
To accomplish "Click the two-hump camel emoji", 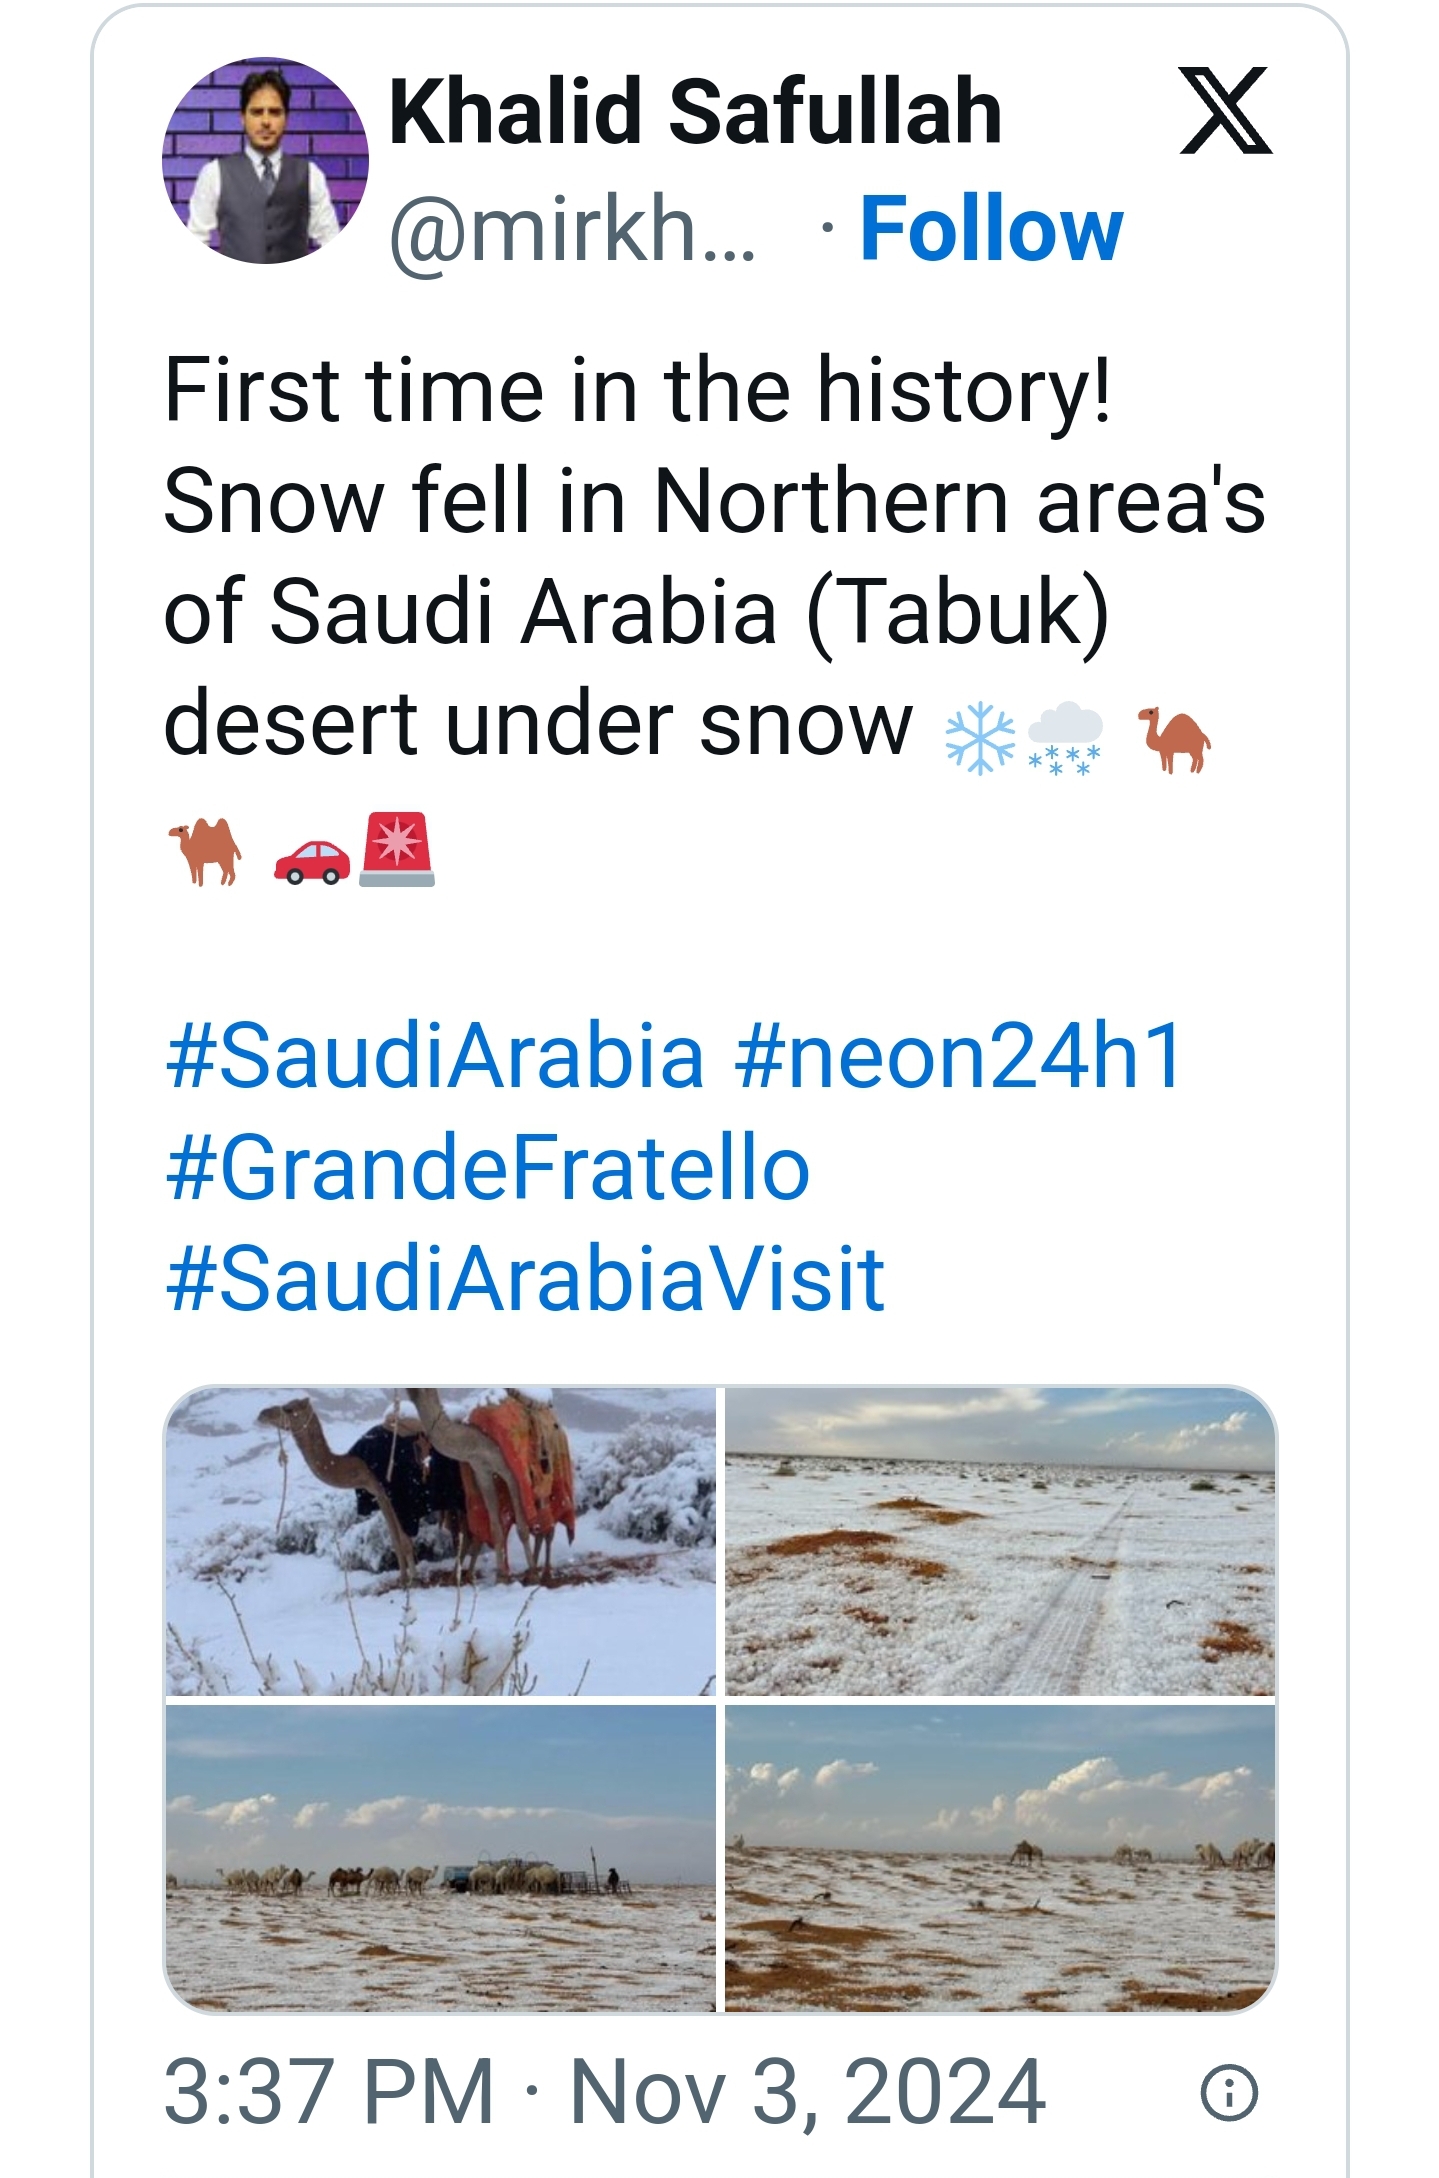I will [x=206, y=851].
